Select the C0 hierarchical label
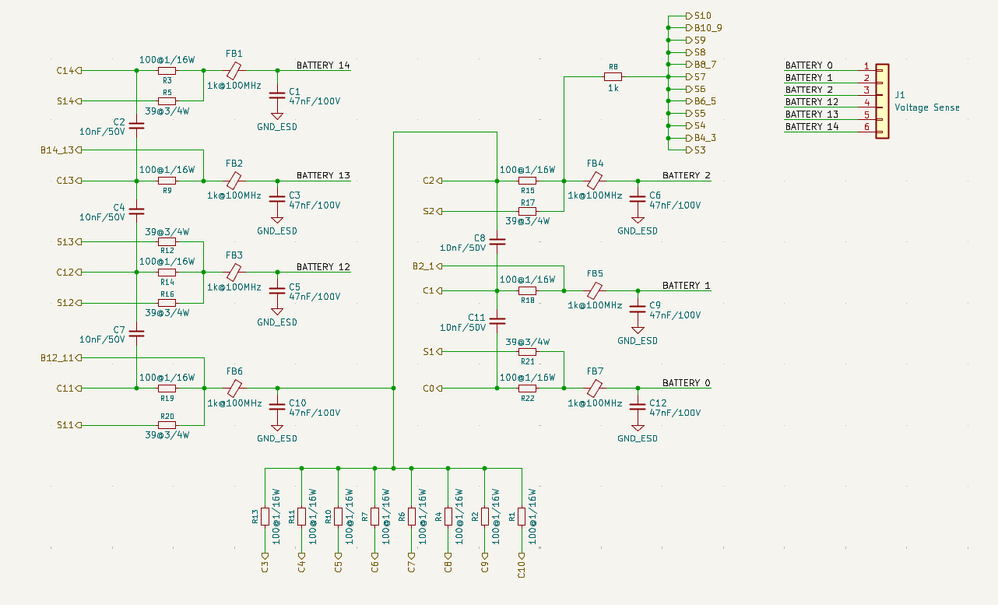 click(x=432, y=388)
